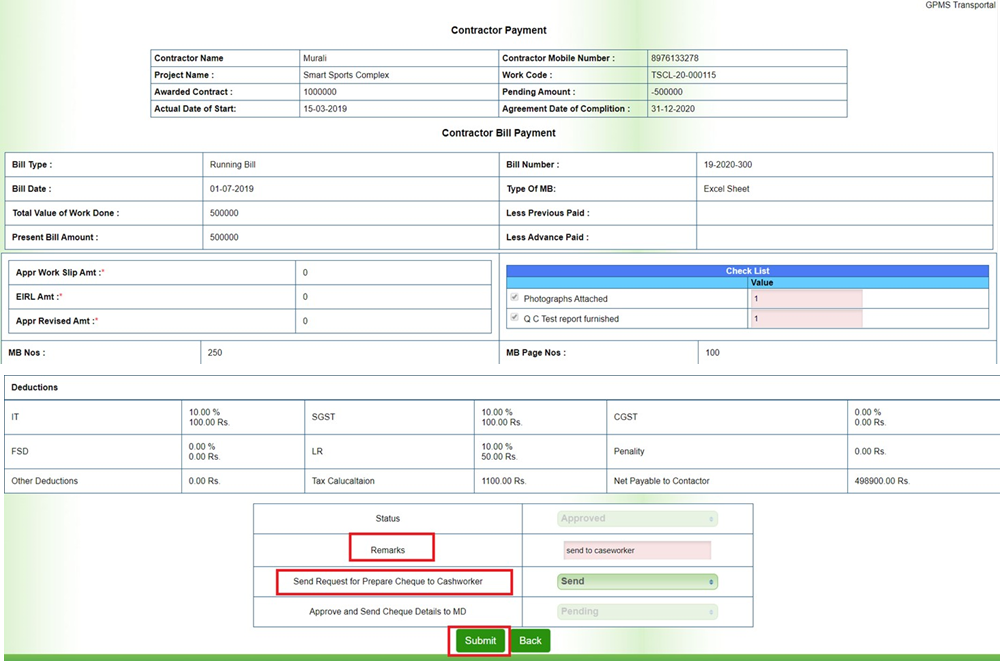
Task: Select the Work Code TSCL-20-000115
Action: [683, 75]
